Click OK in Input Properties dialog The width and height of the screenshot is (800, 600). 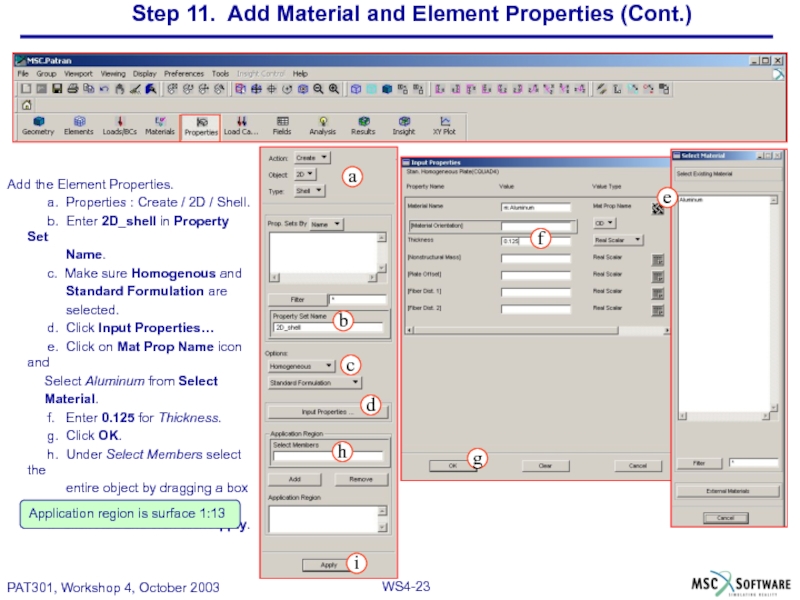[x=453, y=466]
